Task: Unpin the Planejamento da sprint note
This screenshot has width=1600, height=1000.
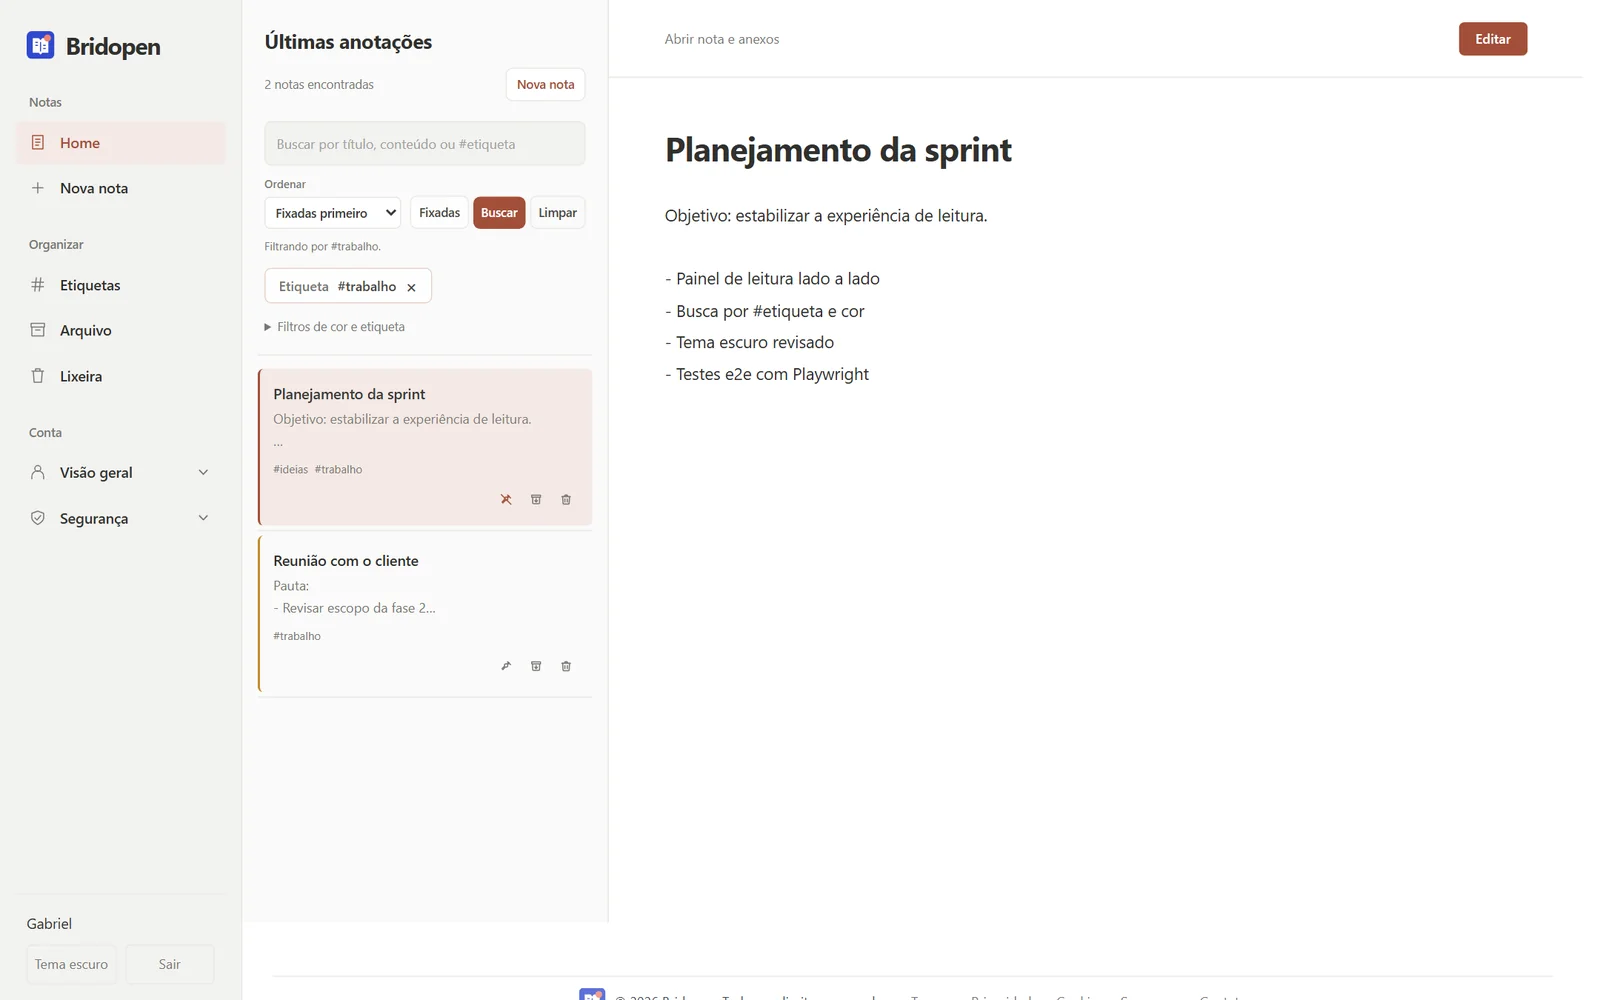Action: tap(506, 499)
